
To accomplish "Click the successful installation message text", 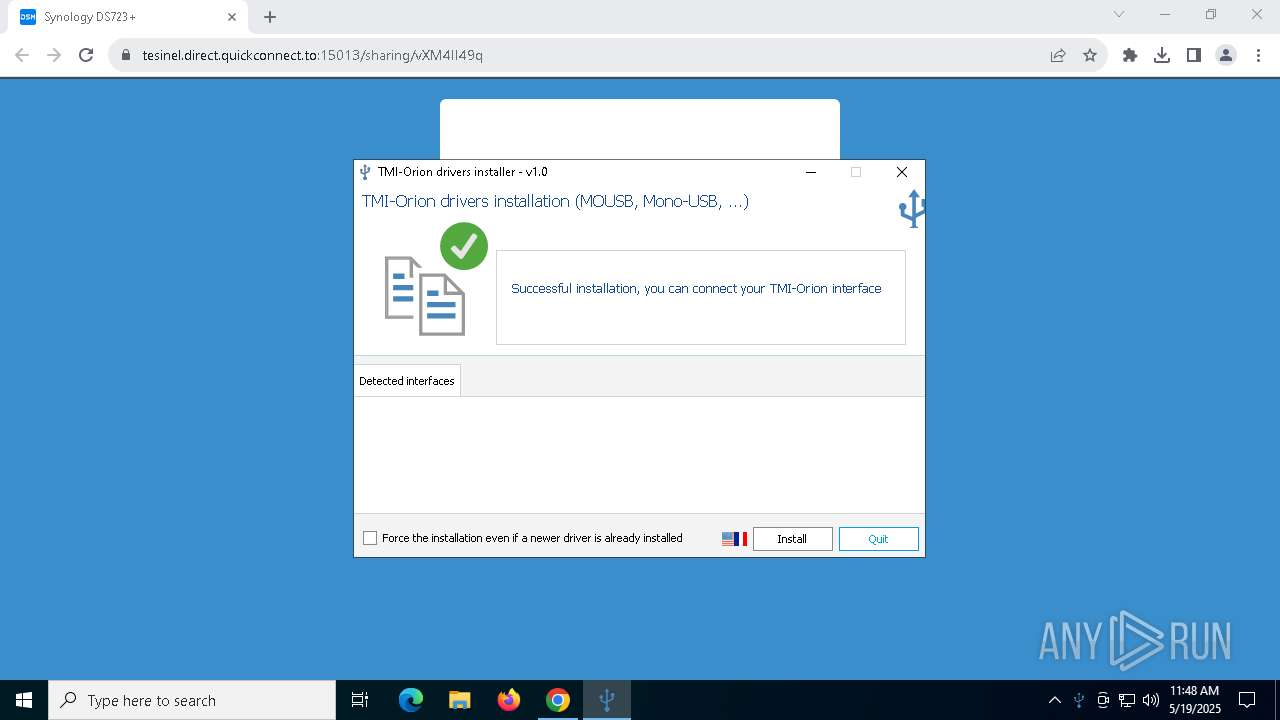I will (x=696, y=288).
